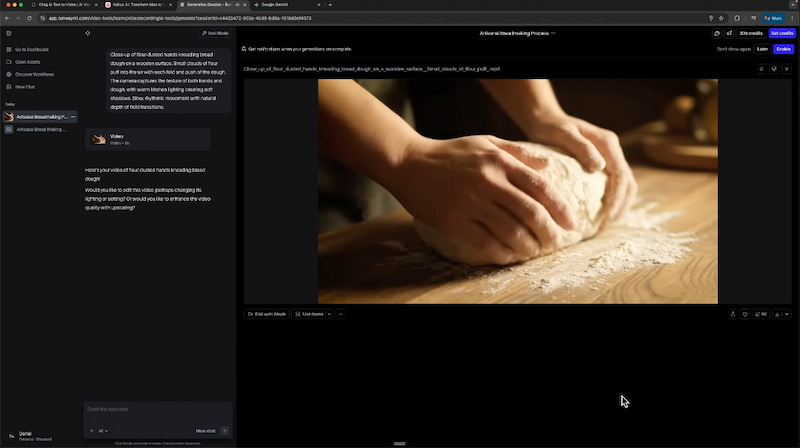Click the download icon below video
Viewport: 800px width, 448px height.
(777, 314)
